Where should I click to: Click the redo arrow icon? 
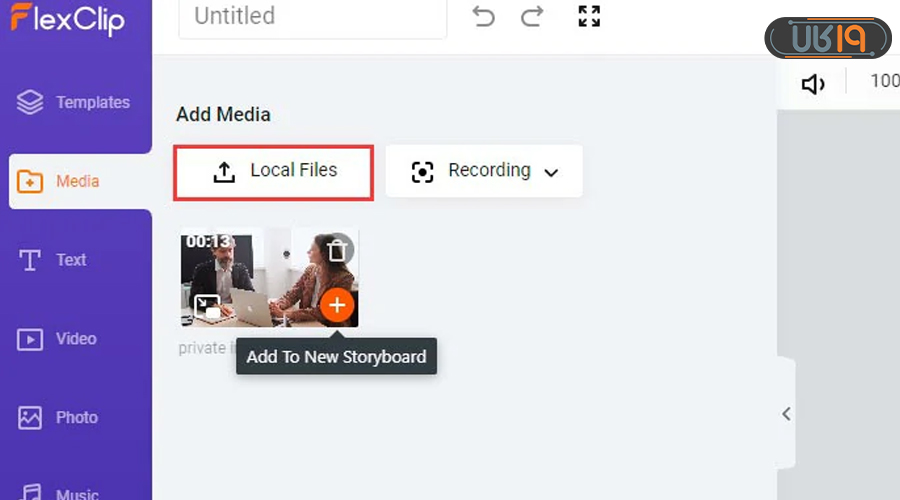click(x=533, y=16)
